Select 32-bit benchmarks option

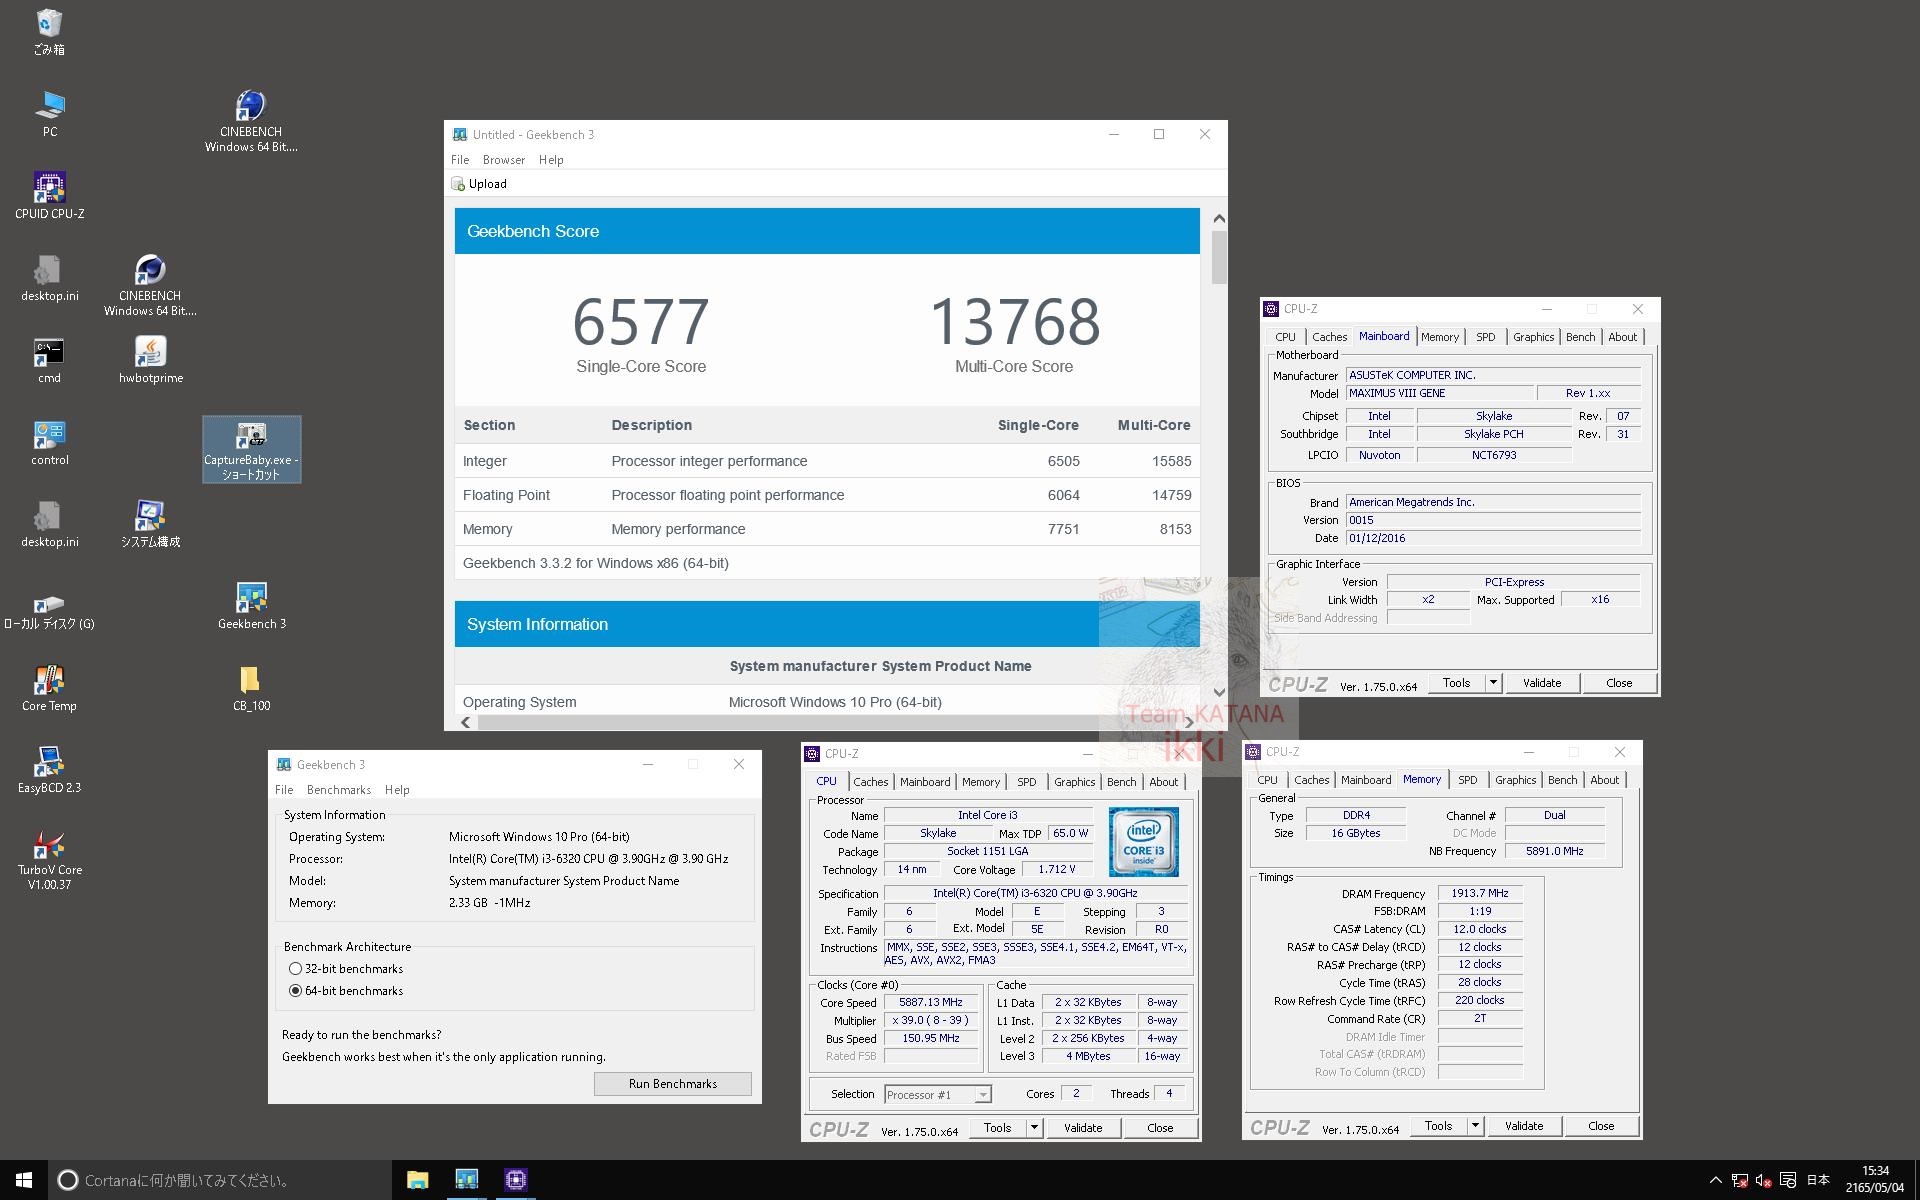pos(295,969)
